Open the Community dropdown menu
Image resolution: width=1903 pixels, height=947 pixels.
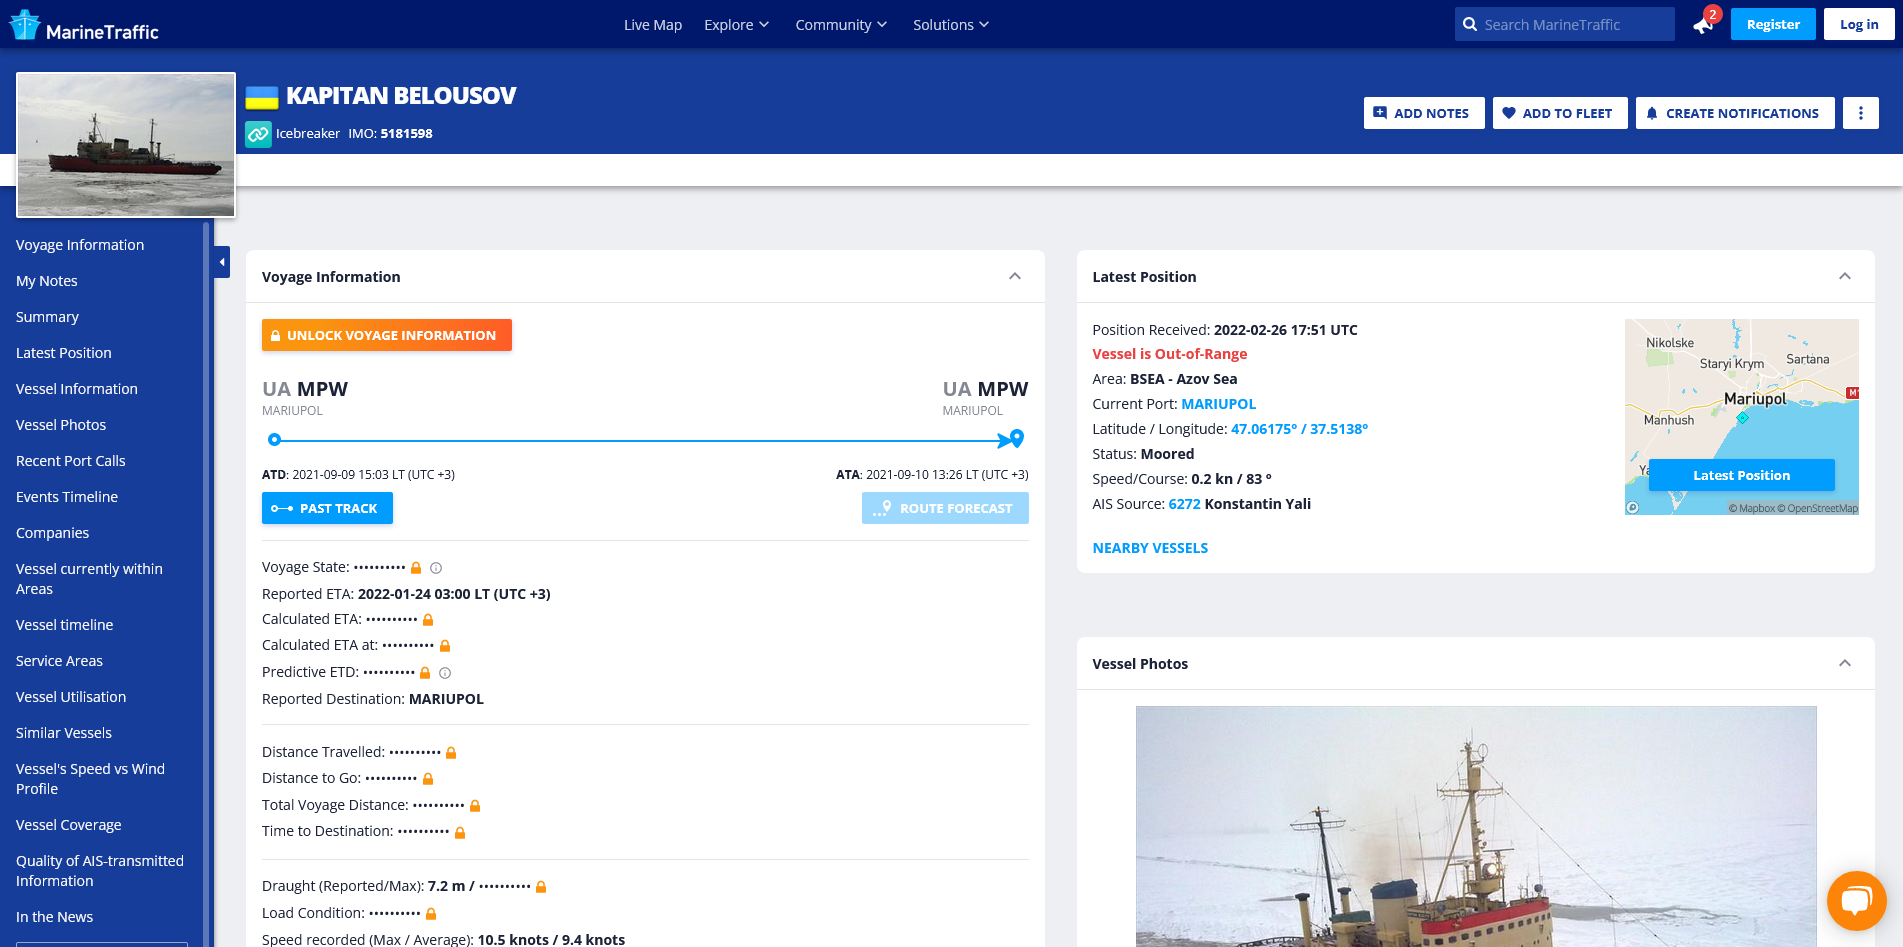(x=841, y=25)
